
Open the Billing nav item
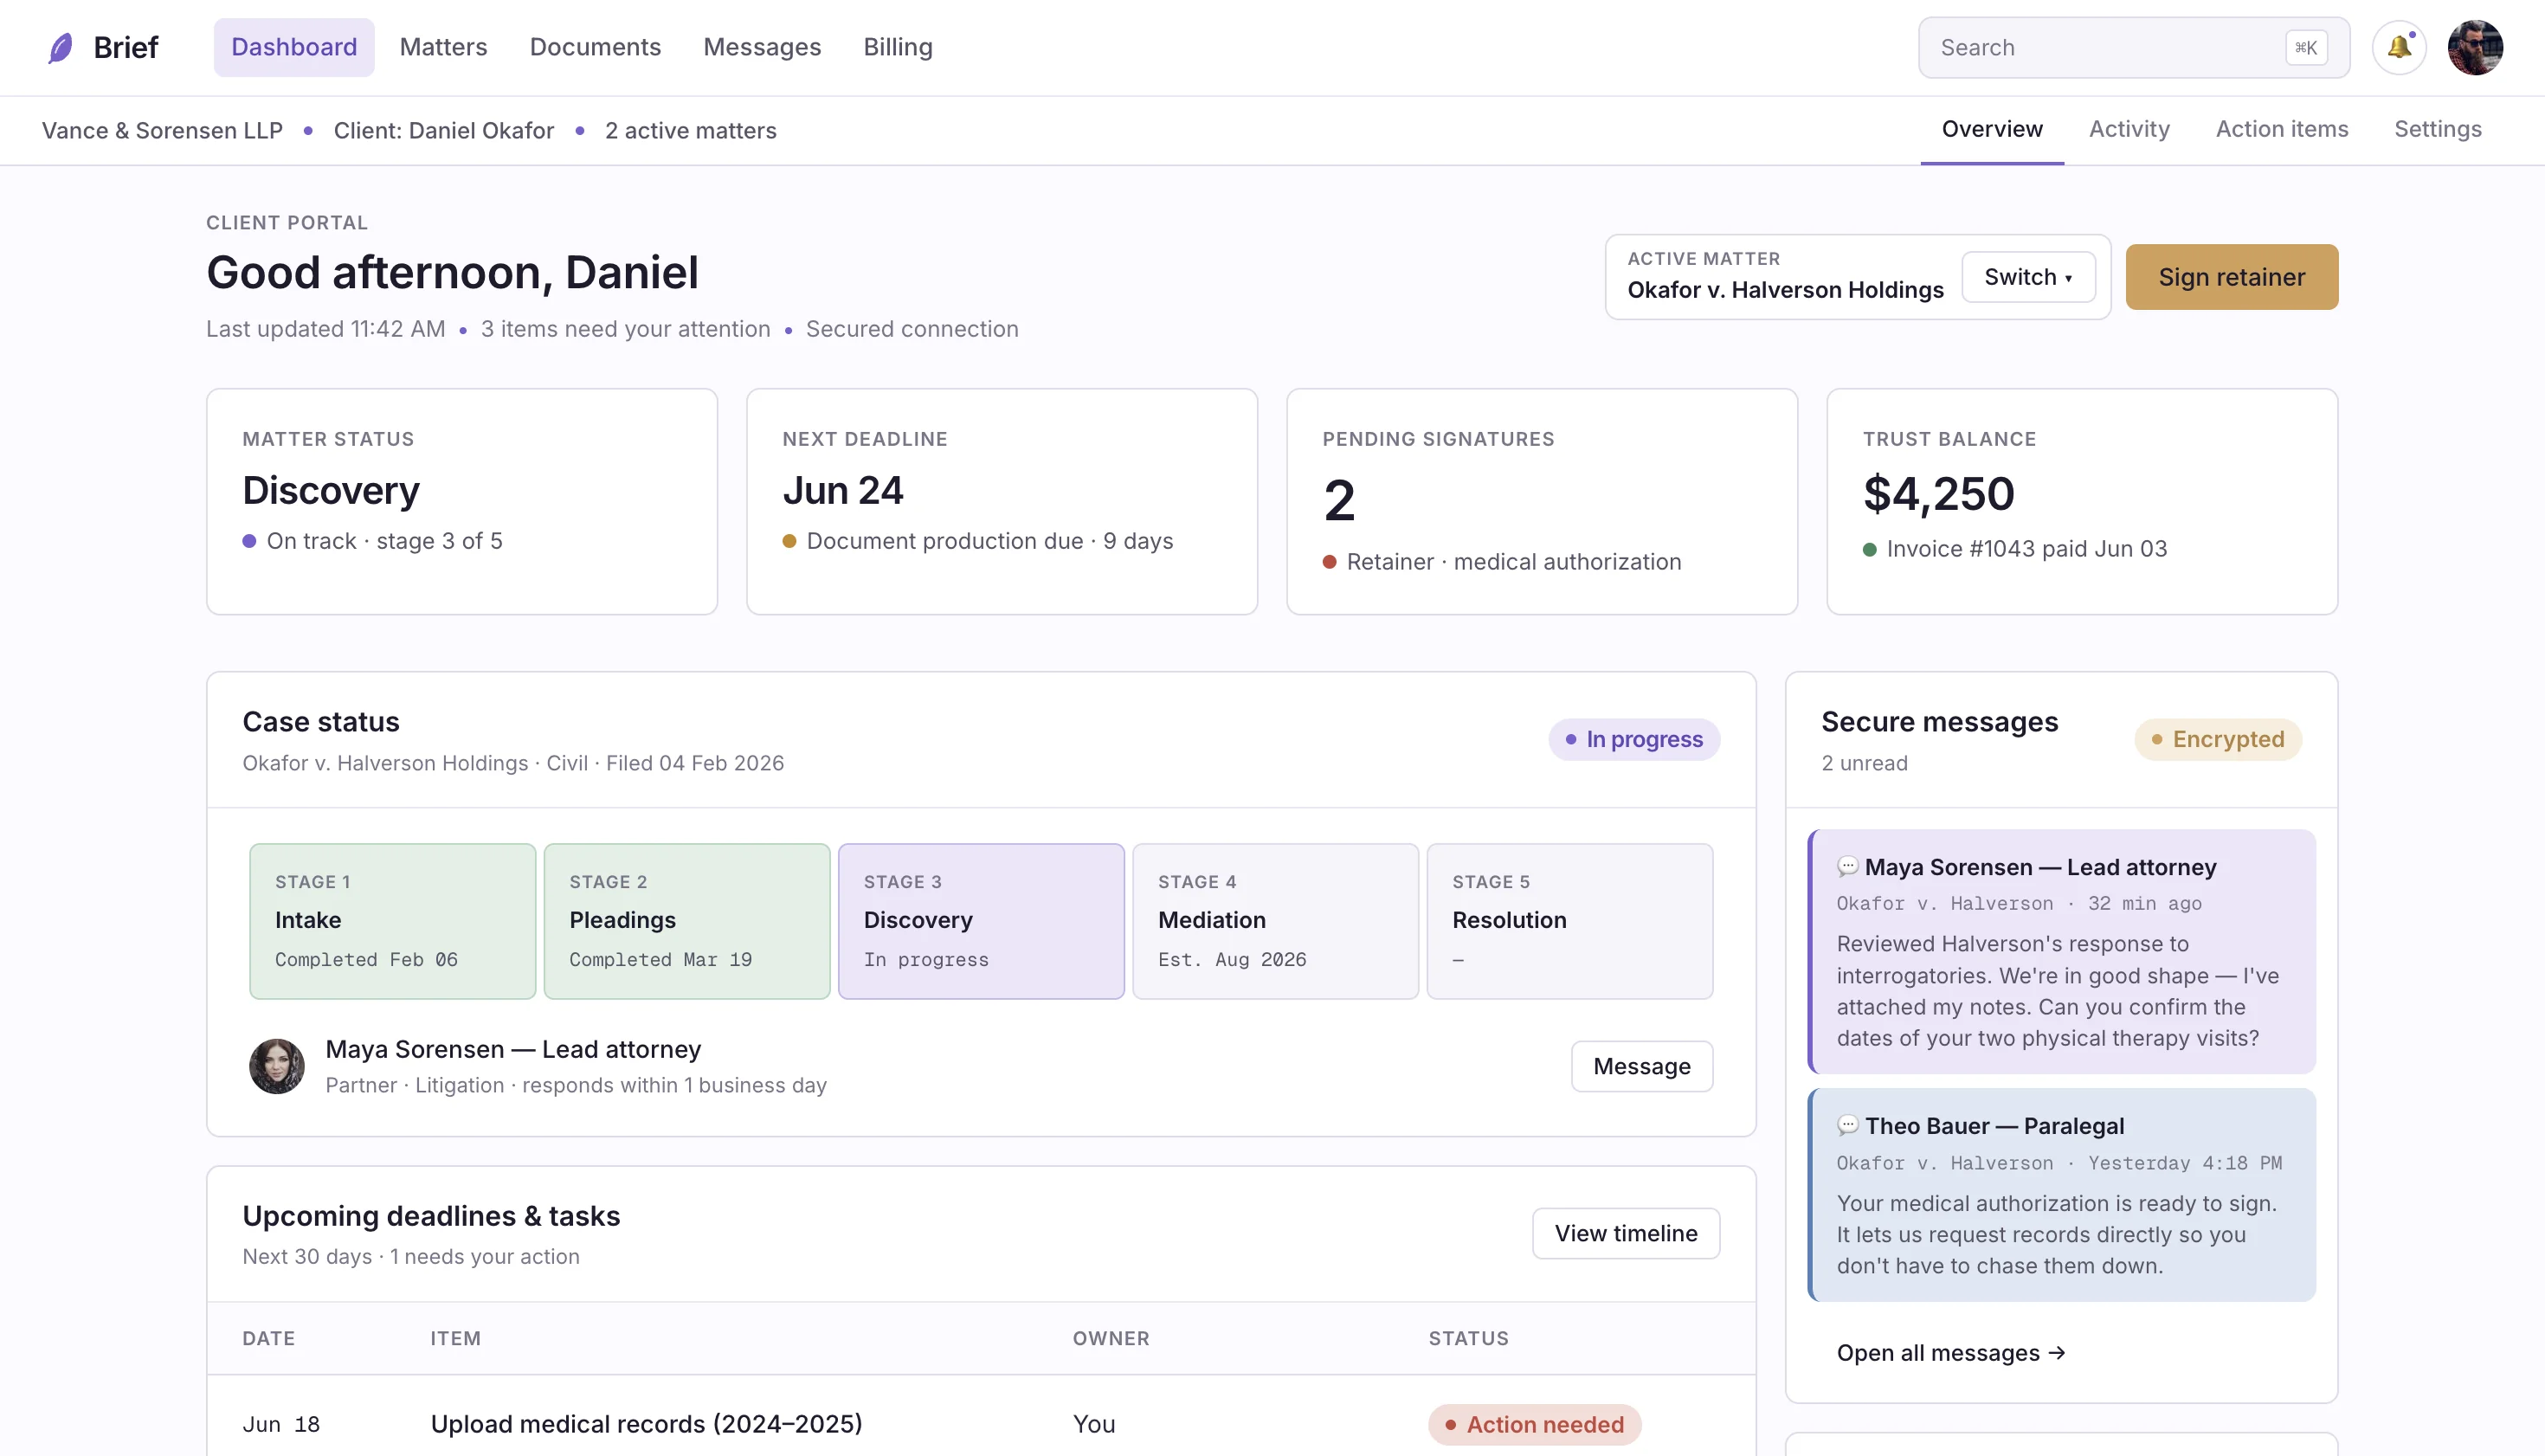point(898,47)
